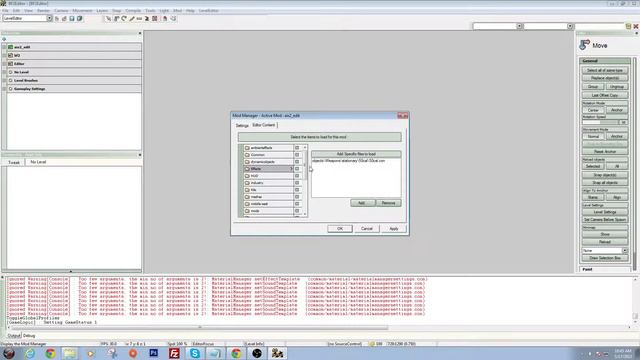This screenshot has width=640, height=360.
Task: Click OK in Mod Manager dialog
Action: pos(340,229)
